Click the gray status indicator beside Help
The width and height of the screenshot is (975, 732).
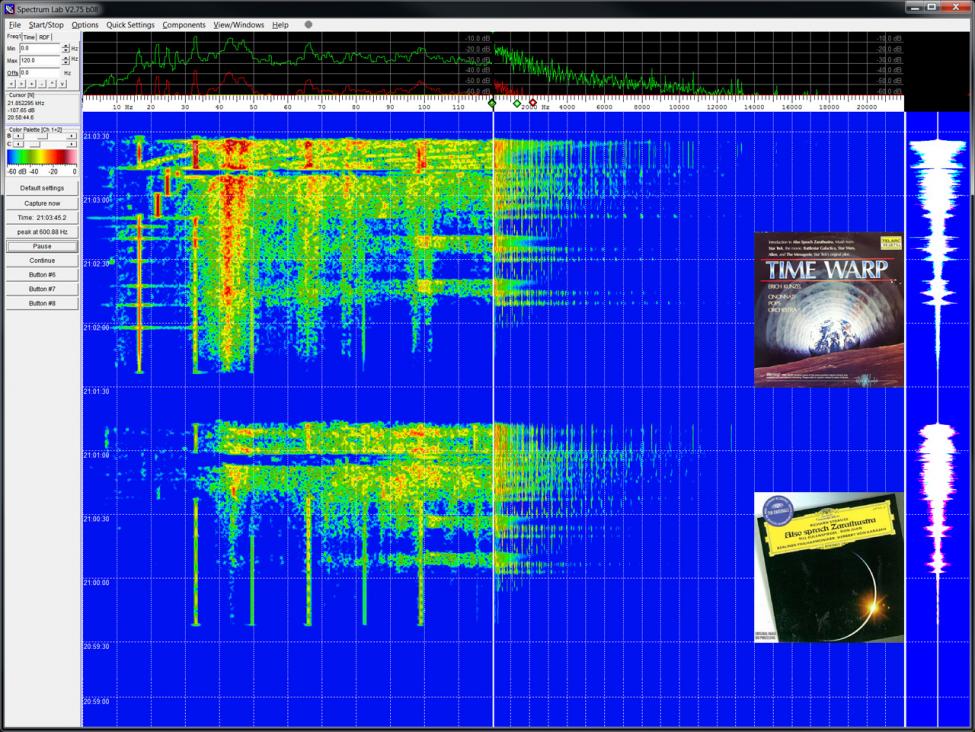click(308, 24)
